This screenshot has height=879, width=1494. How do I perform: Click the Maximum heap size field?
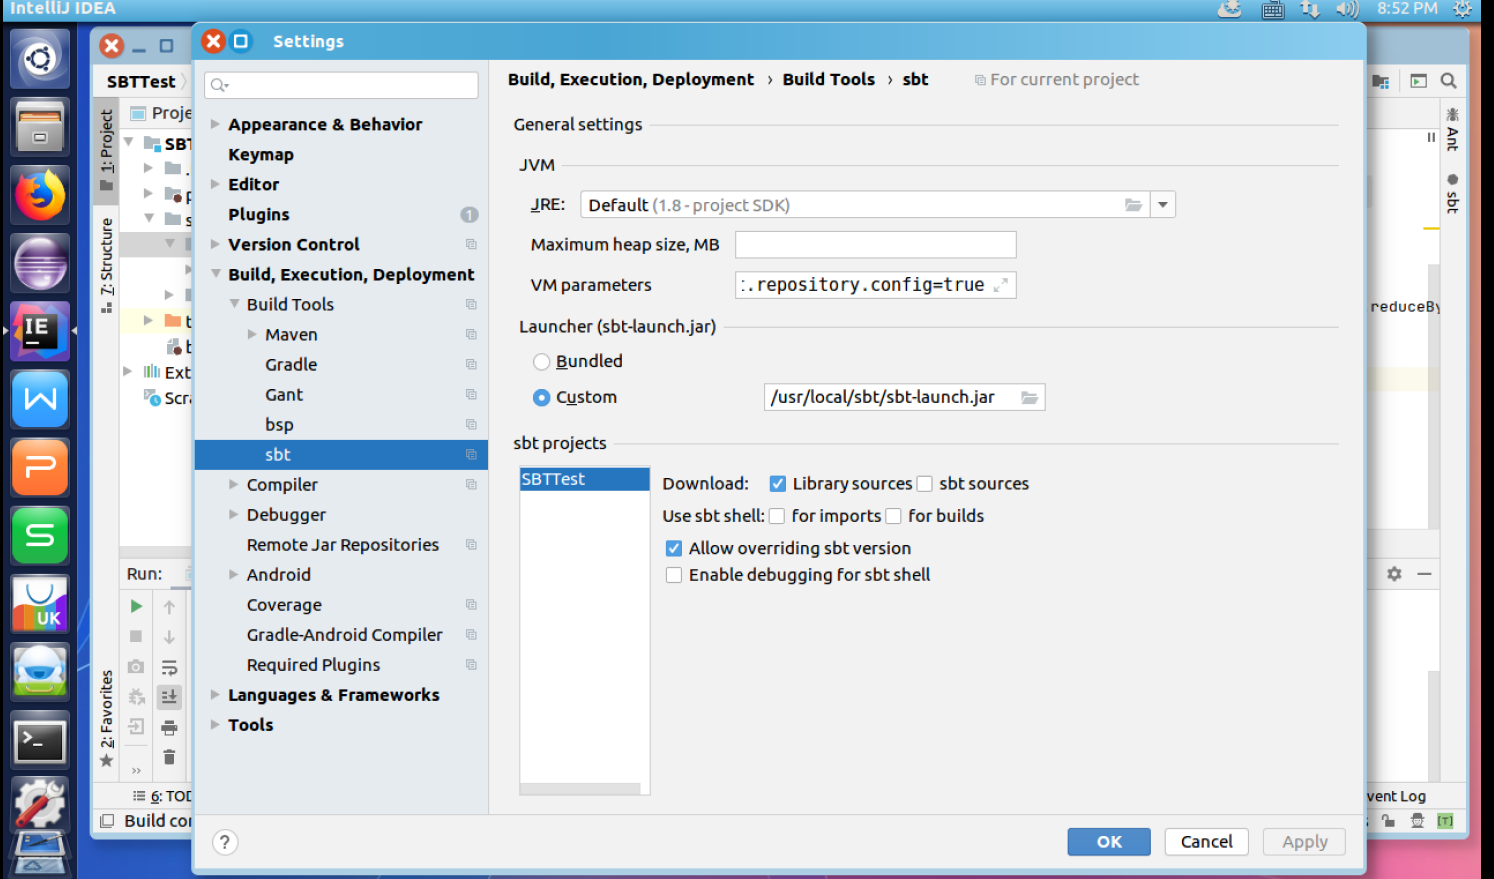(x=875, y=245)
